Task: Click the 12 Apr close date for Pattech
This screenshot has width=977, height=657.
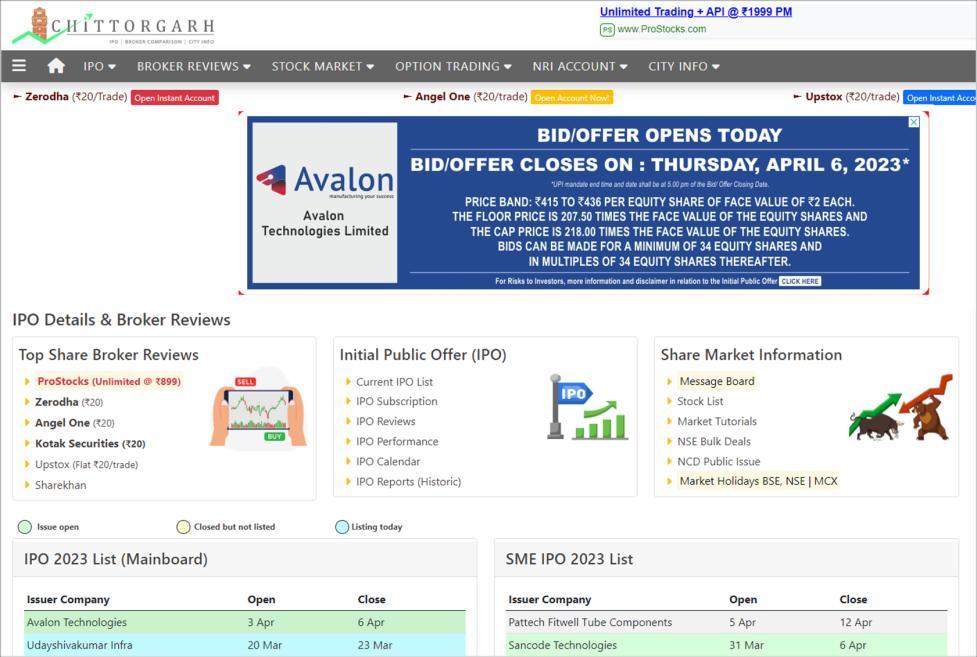Action: click(855, 622)
